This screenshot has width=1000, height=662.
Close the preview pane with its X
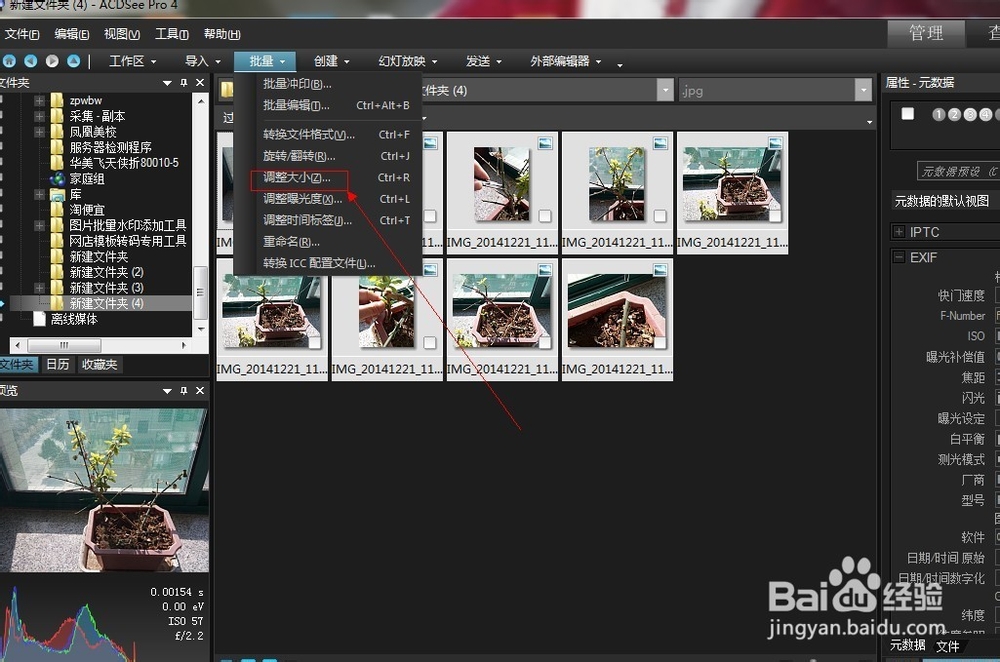[x=200, y=390]
